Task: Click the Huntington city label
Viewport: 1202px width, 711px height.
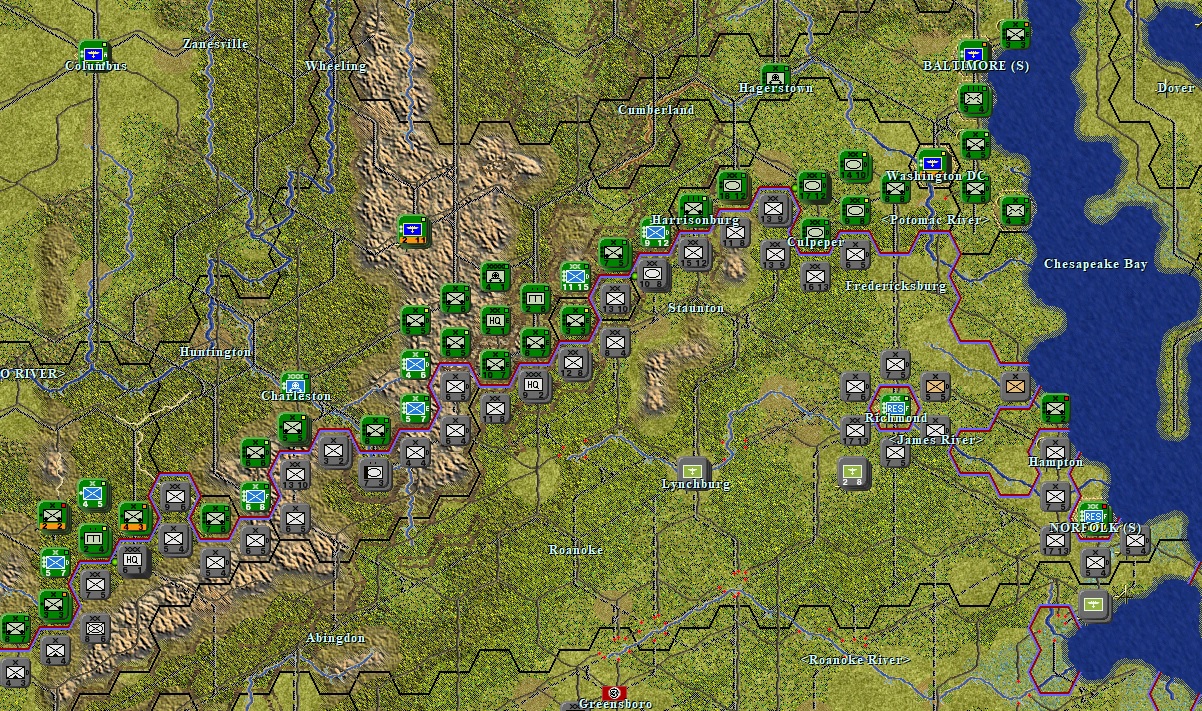Action: click(x=215, y=352)
